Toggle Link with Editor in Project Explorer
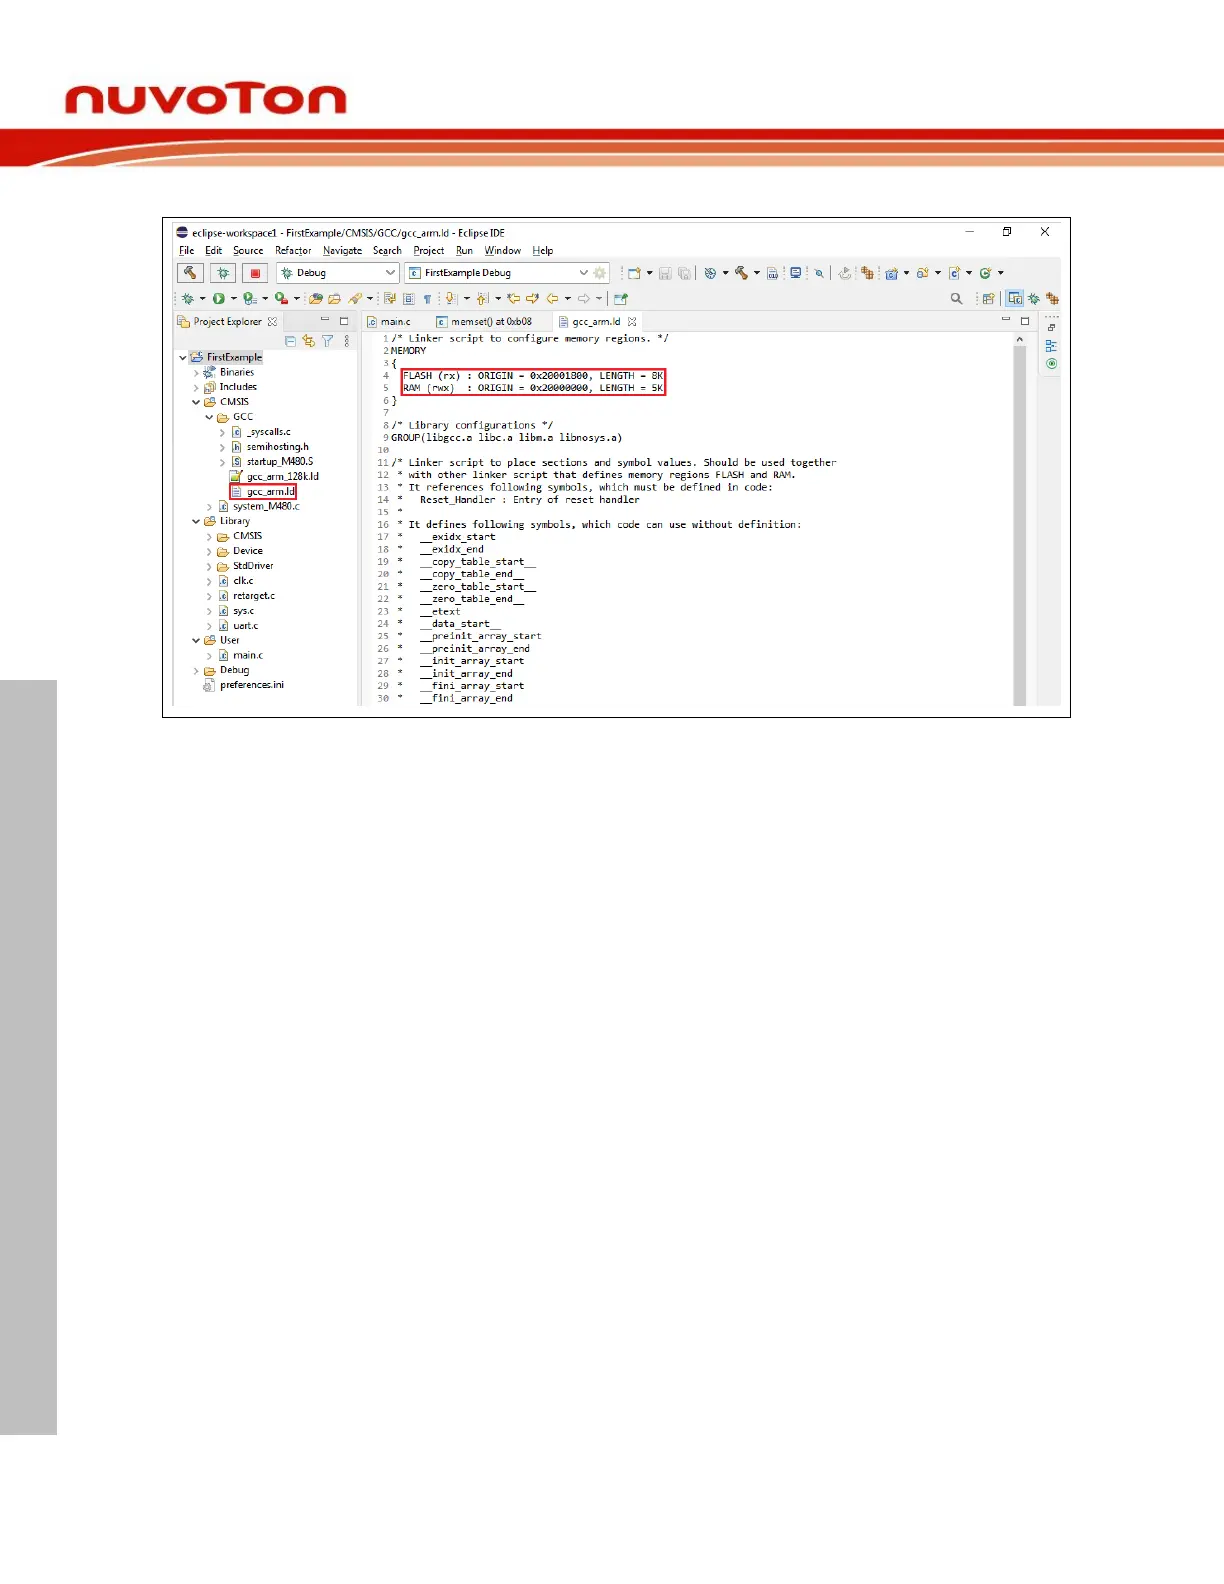The image size is (1224, 1584). 308,341
